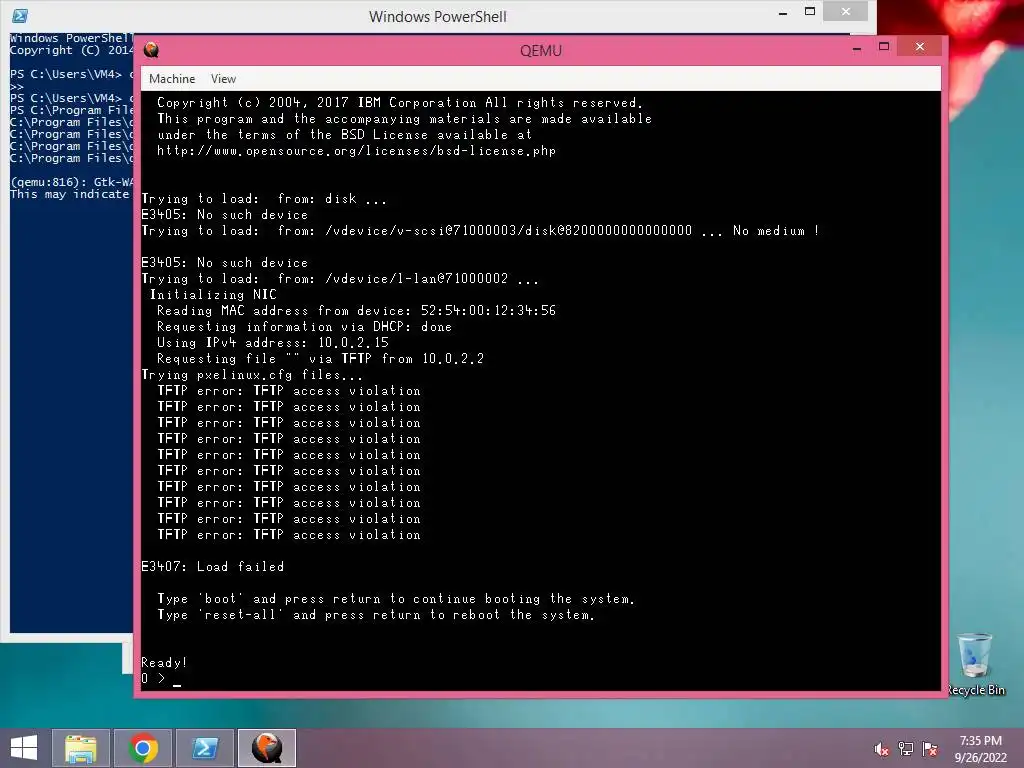Click the l-lan@71000002 load line
1024x768 pixels.
[x=340, y=279]
